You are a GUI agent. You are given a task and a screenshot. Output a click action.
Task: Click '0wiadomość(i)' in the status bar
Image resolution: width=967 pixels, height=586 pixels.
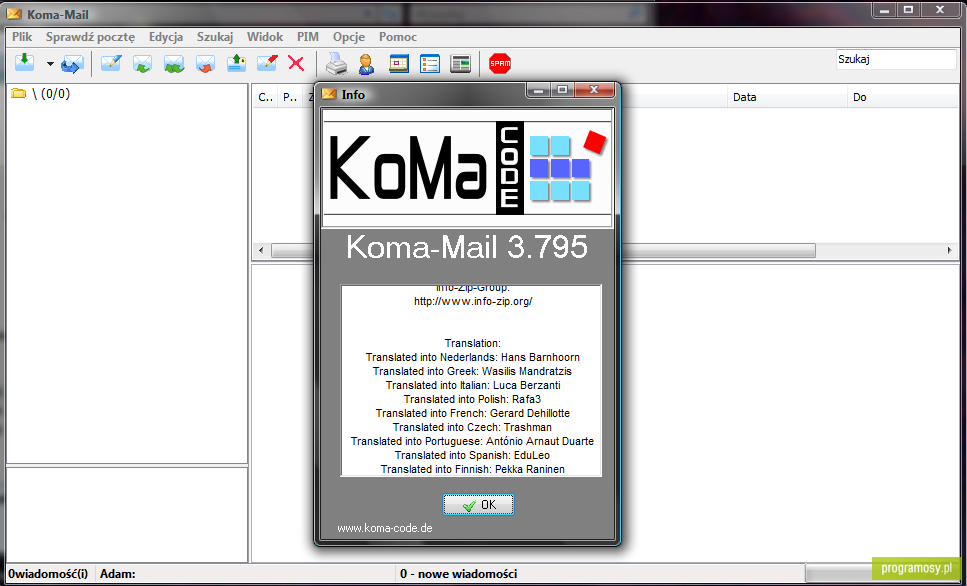48,574
